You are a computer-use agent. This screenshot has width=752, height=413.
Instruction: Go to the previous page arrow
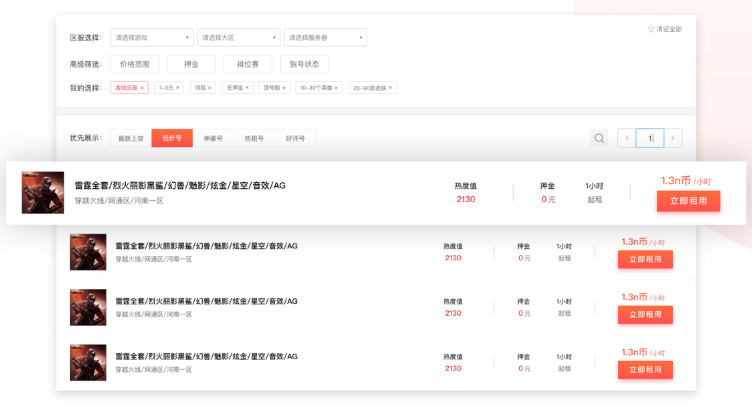(627, 138)
